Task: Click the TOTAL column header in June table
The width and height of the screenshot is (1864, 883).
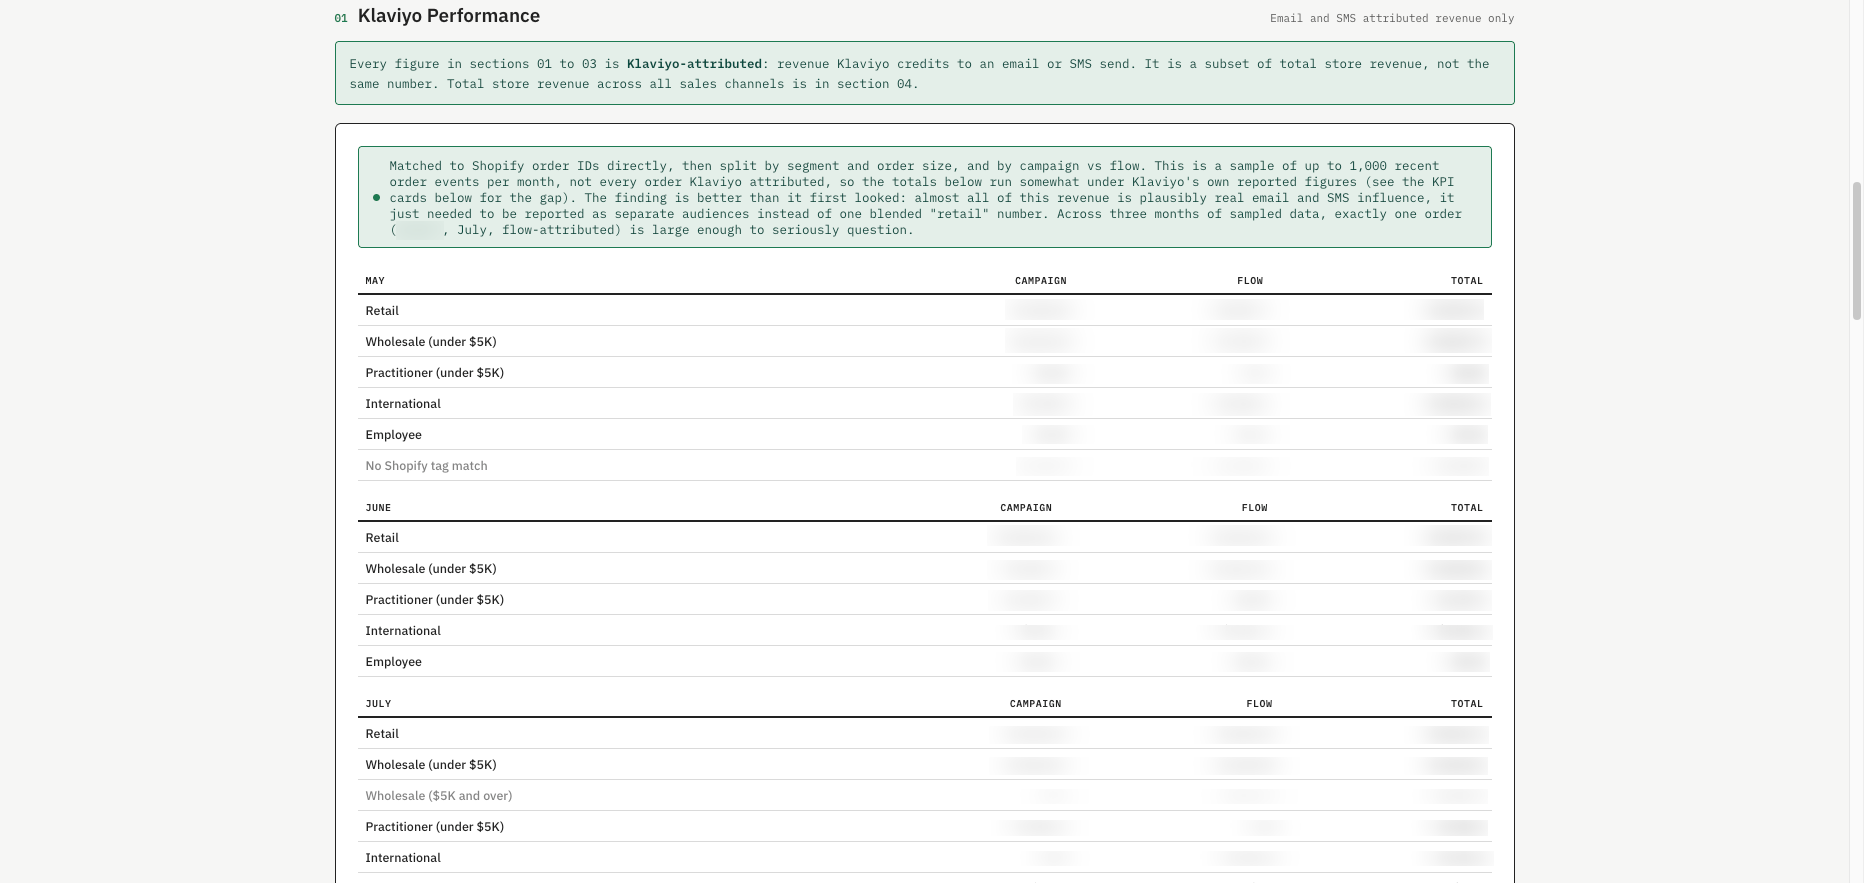Action: [x=1467, y=508]
